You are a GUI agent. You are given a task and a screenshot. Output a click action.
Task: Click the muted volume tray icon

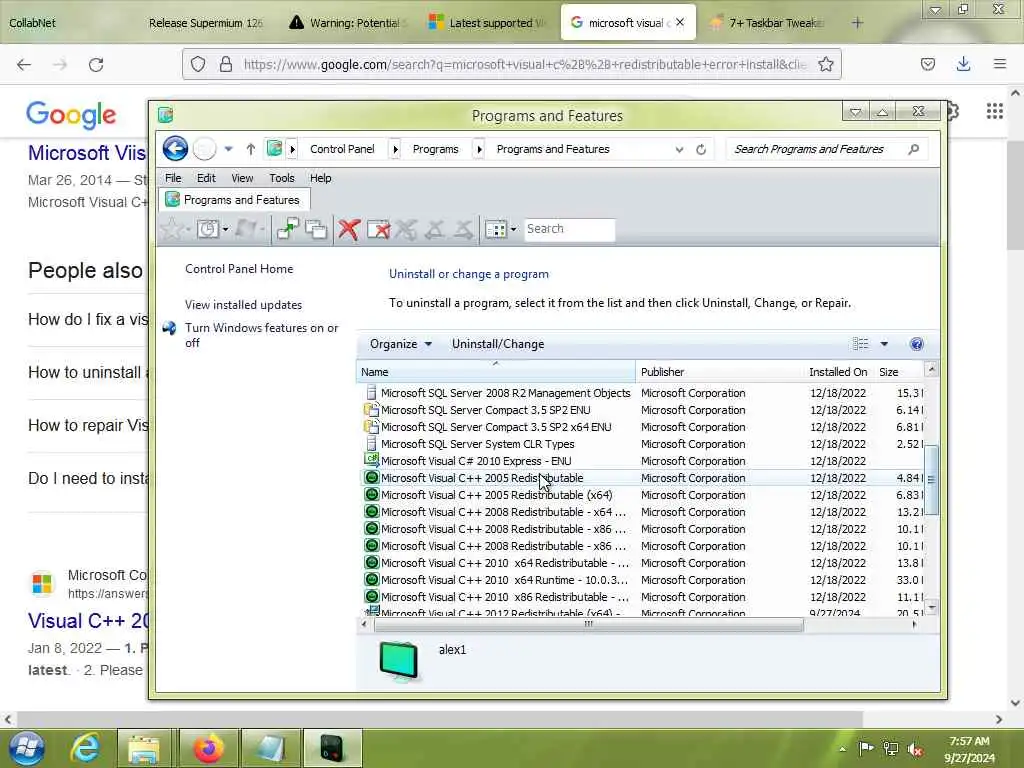(916, 750)
